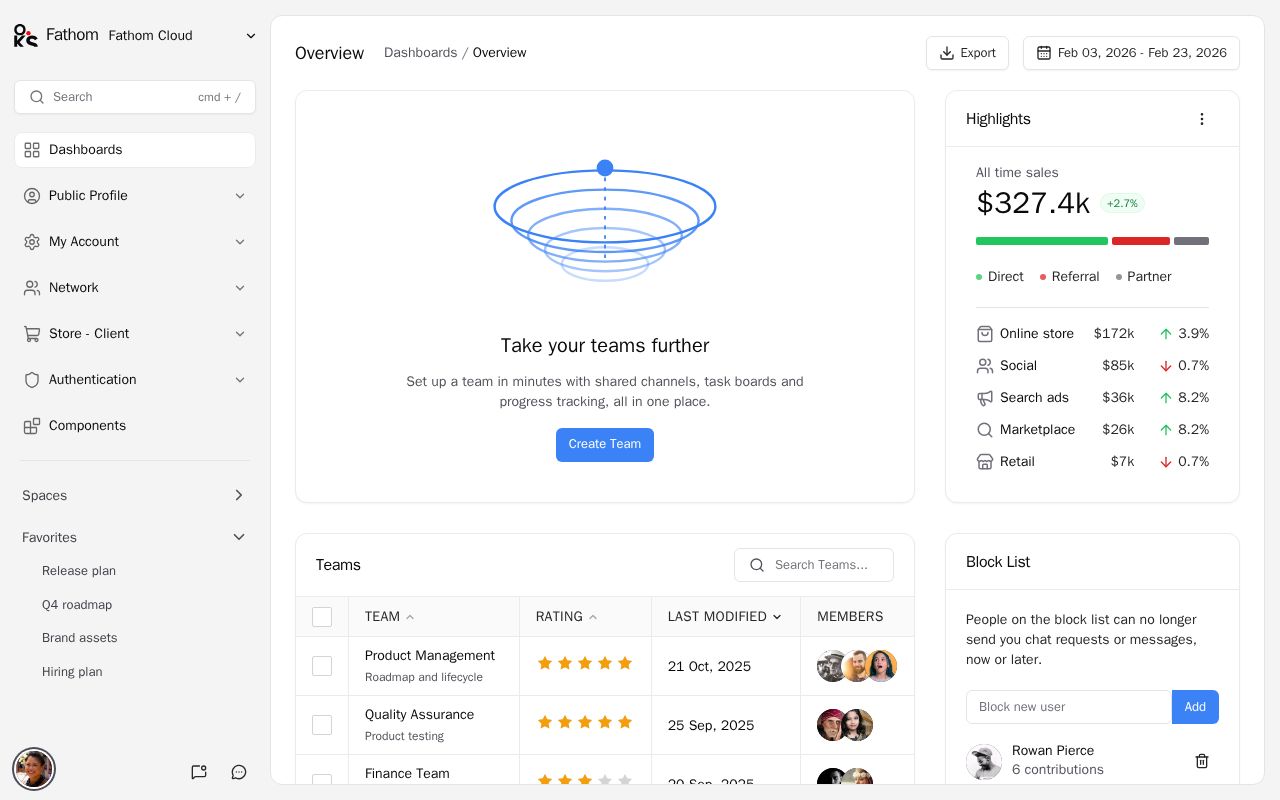Click the Fathom logo icon
1280x800 pixels.
click(25, 35)
